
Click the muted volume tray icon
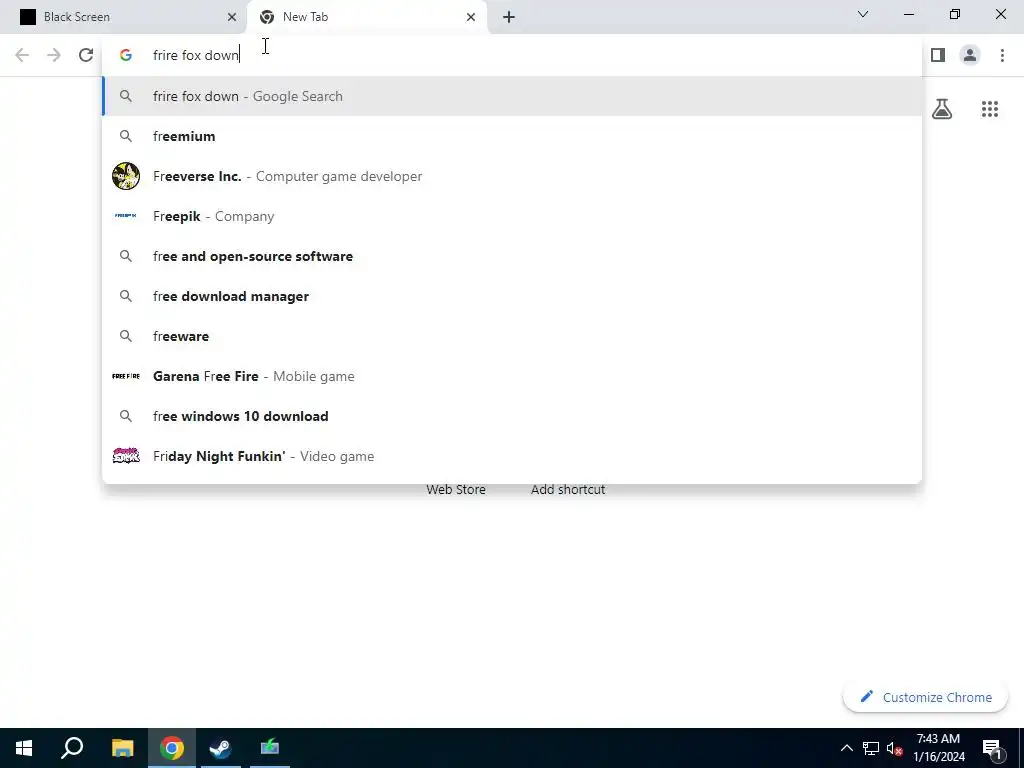click(895, 748)
